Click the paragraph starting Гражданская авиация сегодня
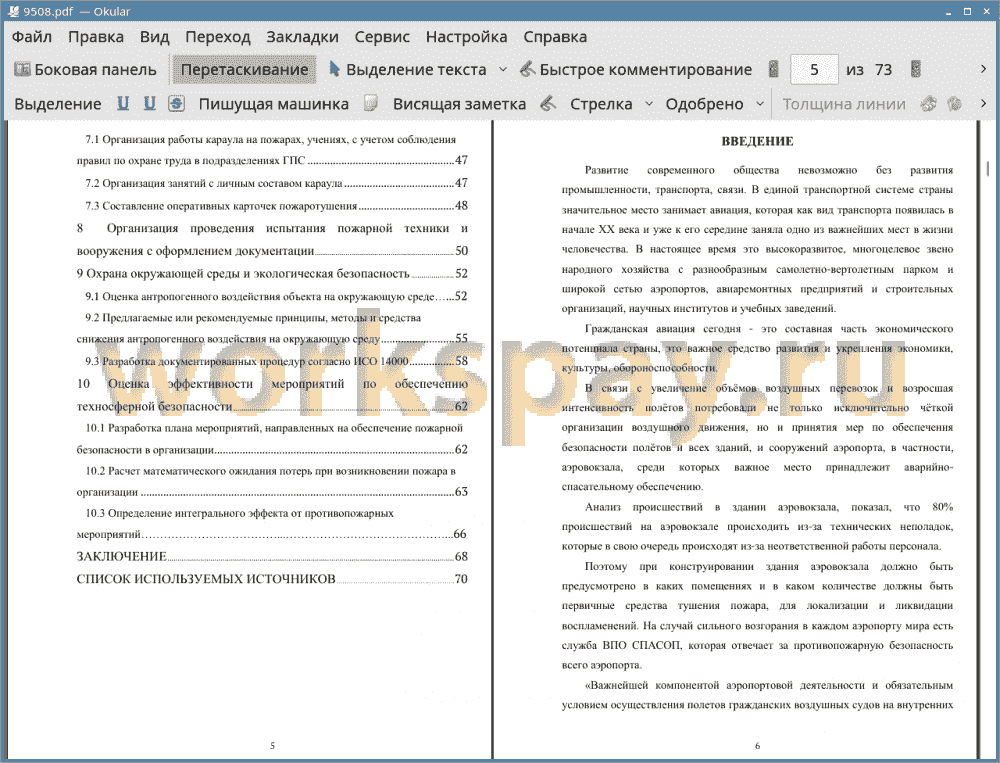The image size is (1000, 763). (x=757, y=348)
